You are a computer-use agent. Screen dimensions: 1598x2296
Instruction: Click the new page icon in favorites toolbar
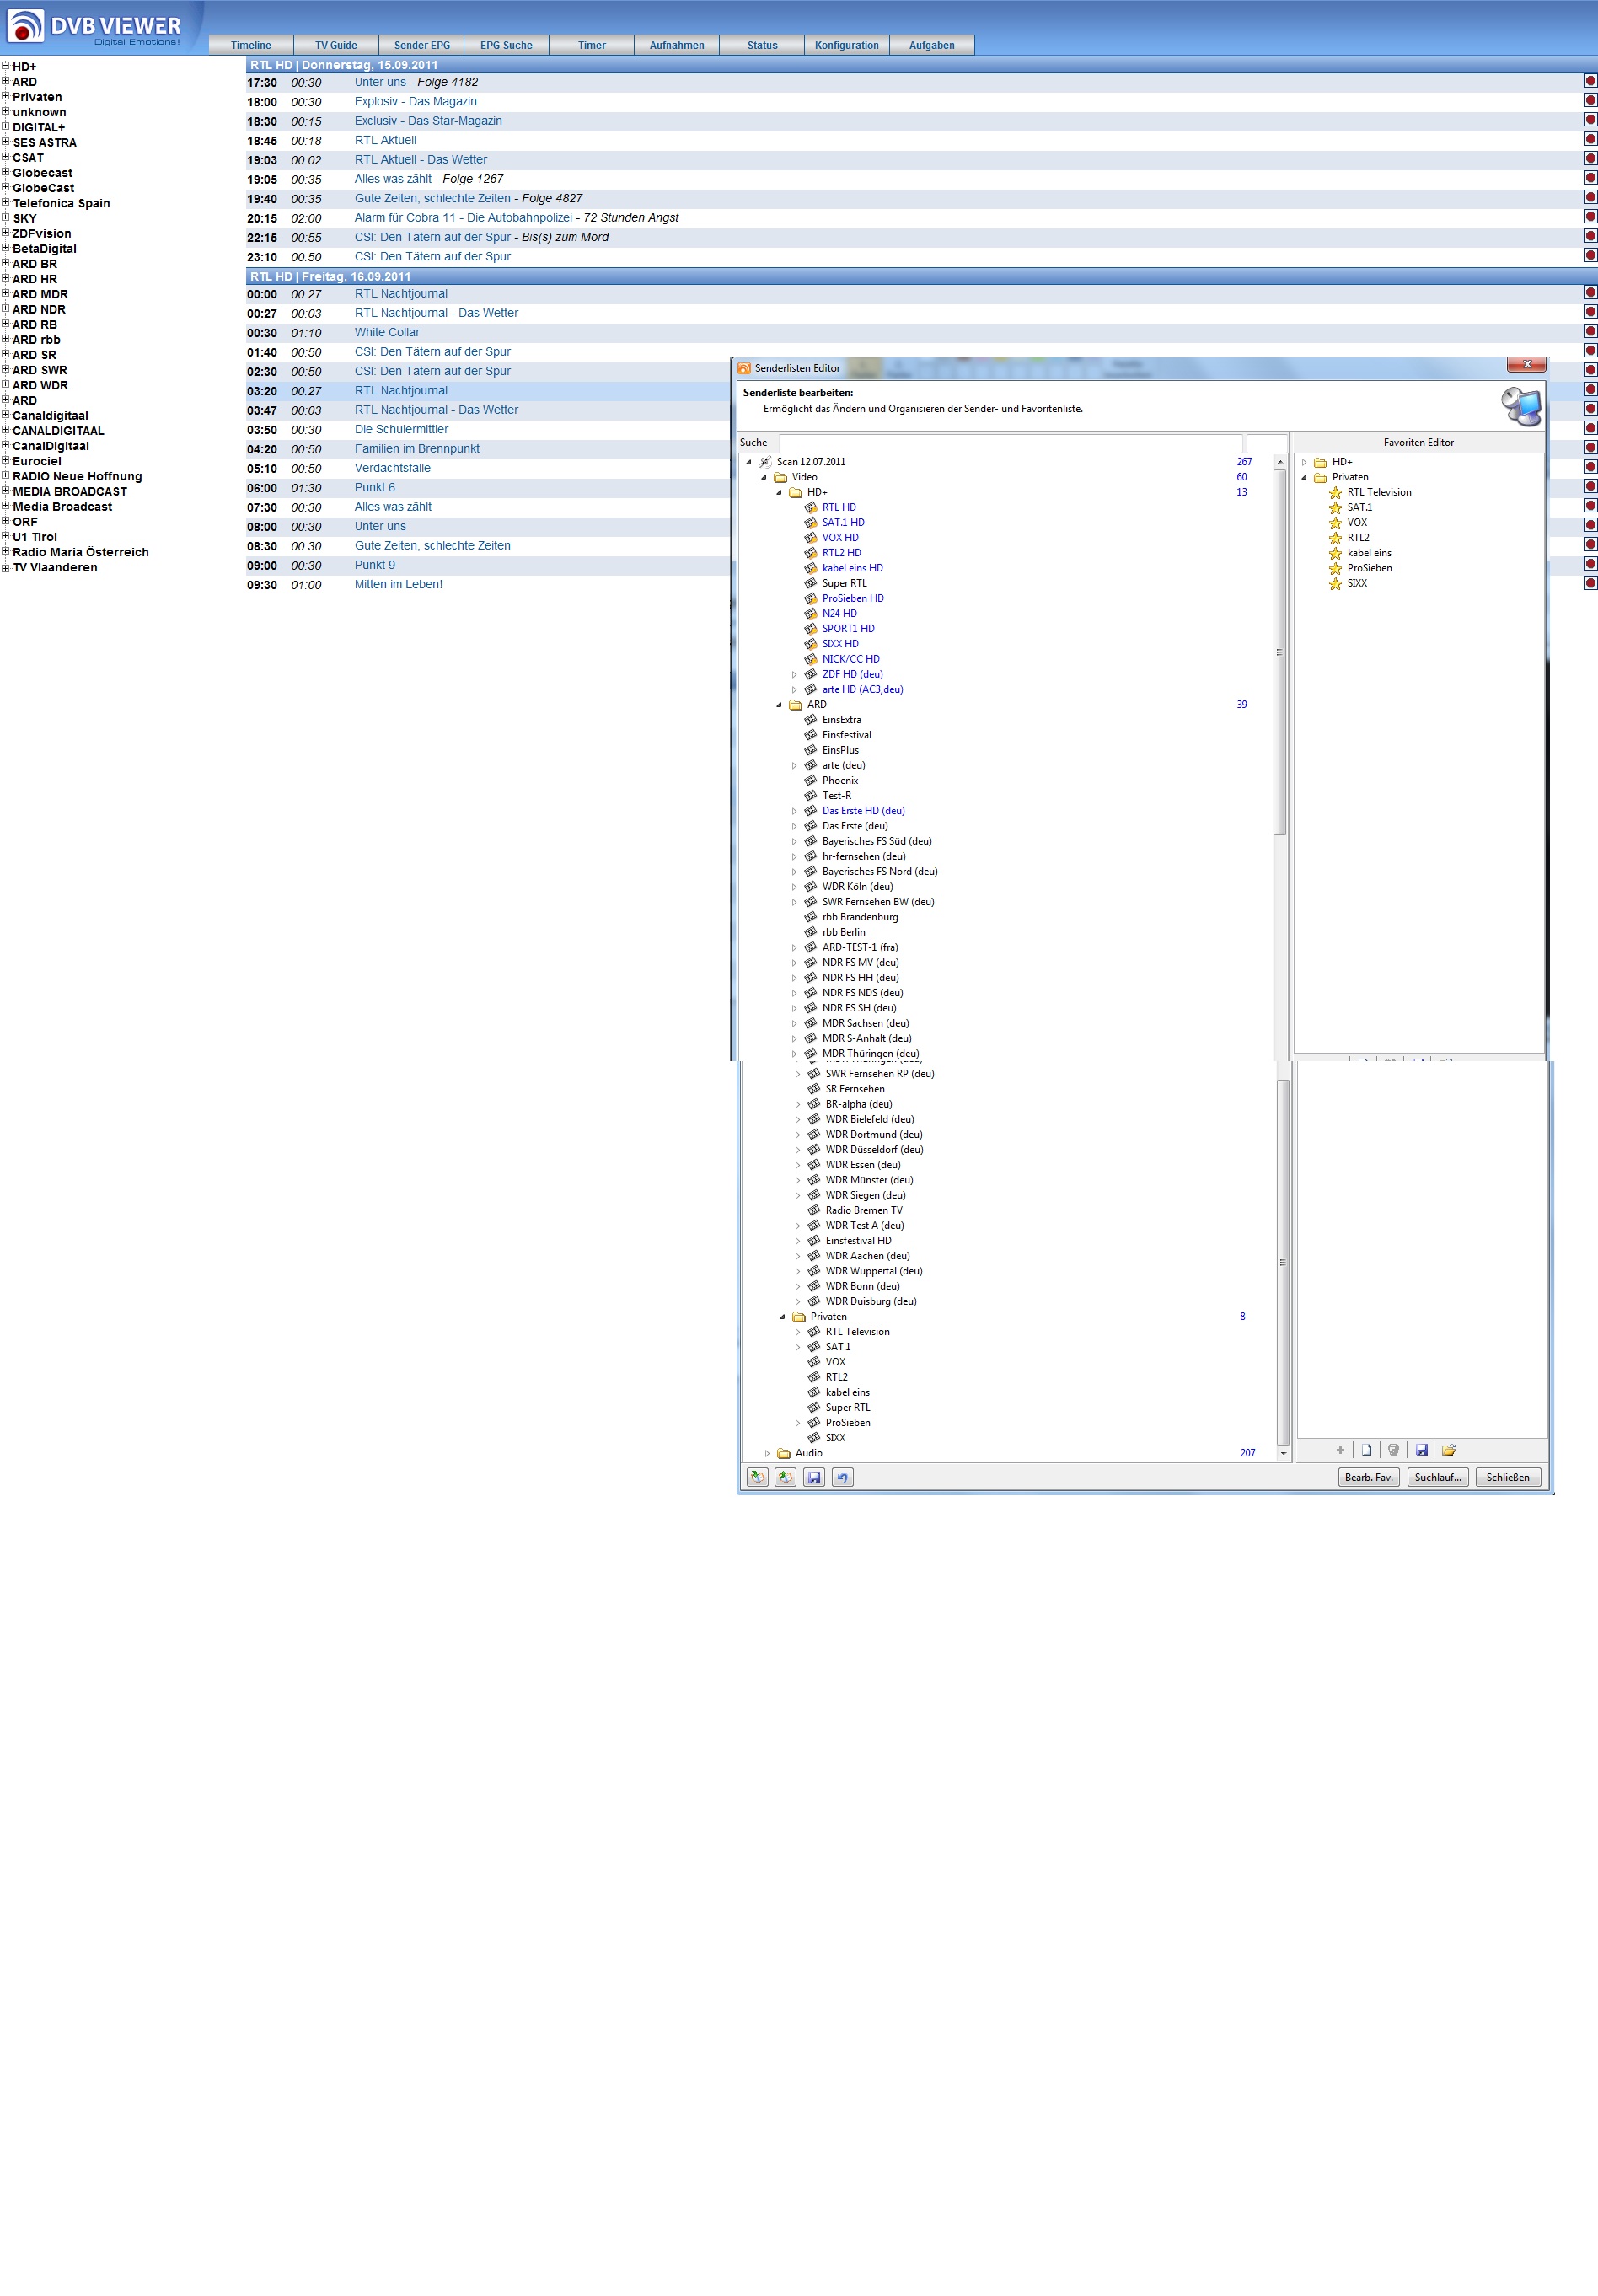(x=1366, y=1450)
